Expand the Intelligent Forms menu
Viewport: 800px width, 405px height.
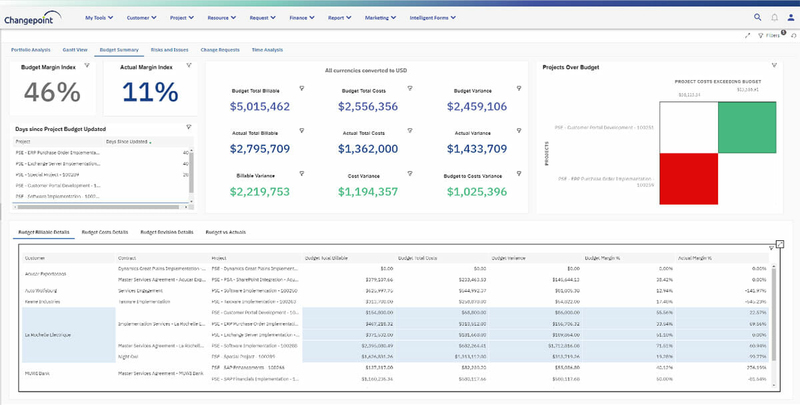click(x=432, y=17)
